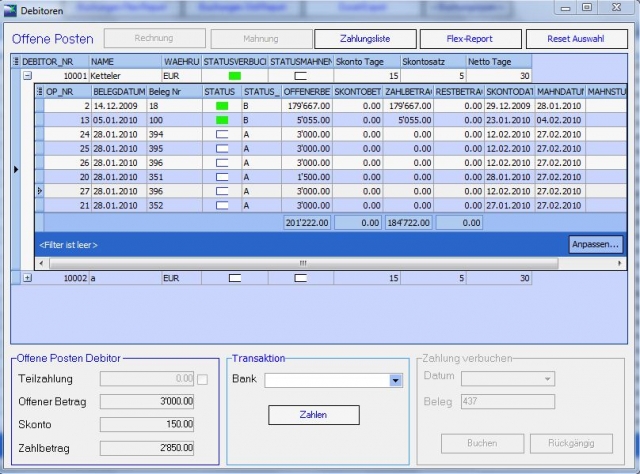640x474 pixels.
Task: Tick the Teilzahlung checkbox
Action: click(203, 379)
